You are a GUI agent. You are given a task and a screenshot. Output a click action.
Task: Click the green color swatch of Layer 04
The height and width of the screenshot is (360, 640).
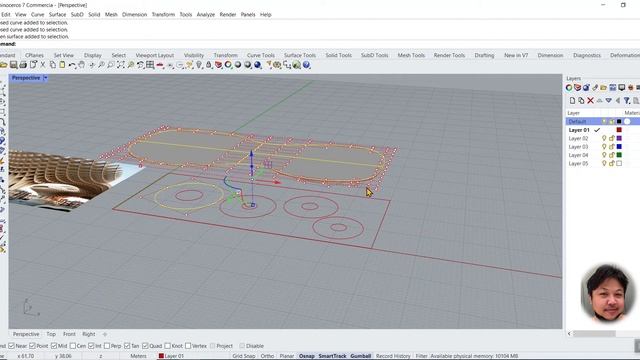click(619, 155)
